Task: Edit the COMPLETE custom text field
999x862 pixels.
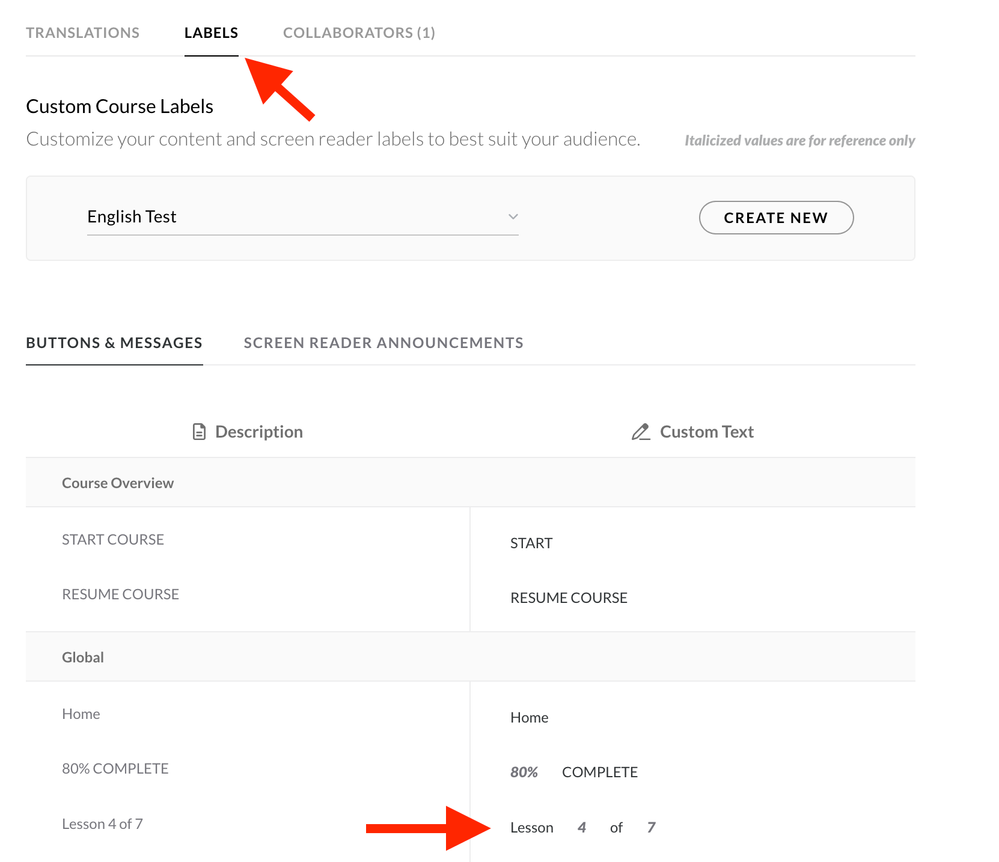Action: click(x=600, y=772)
